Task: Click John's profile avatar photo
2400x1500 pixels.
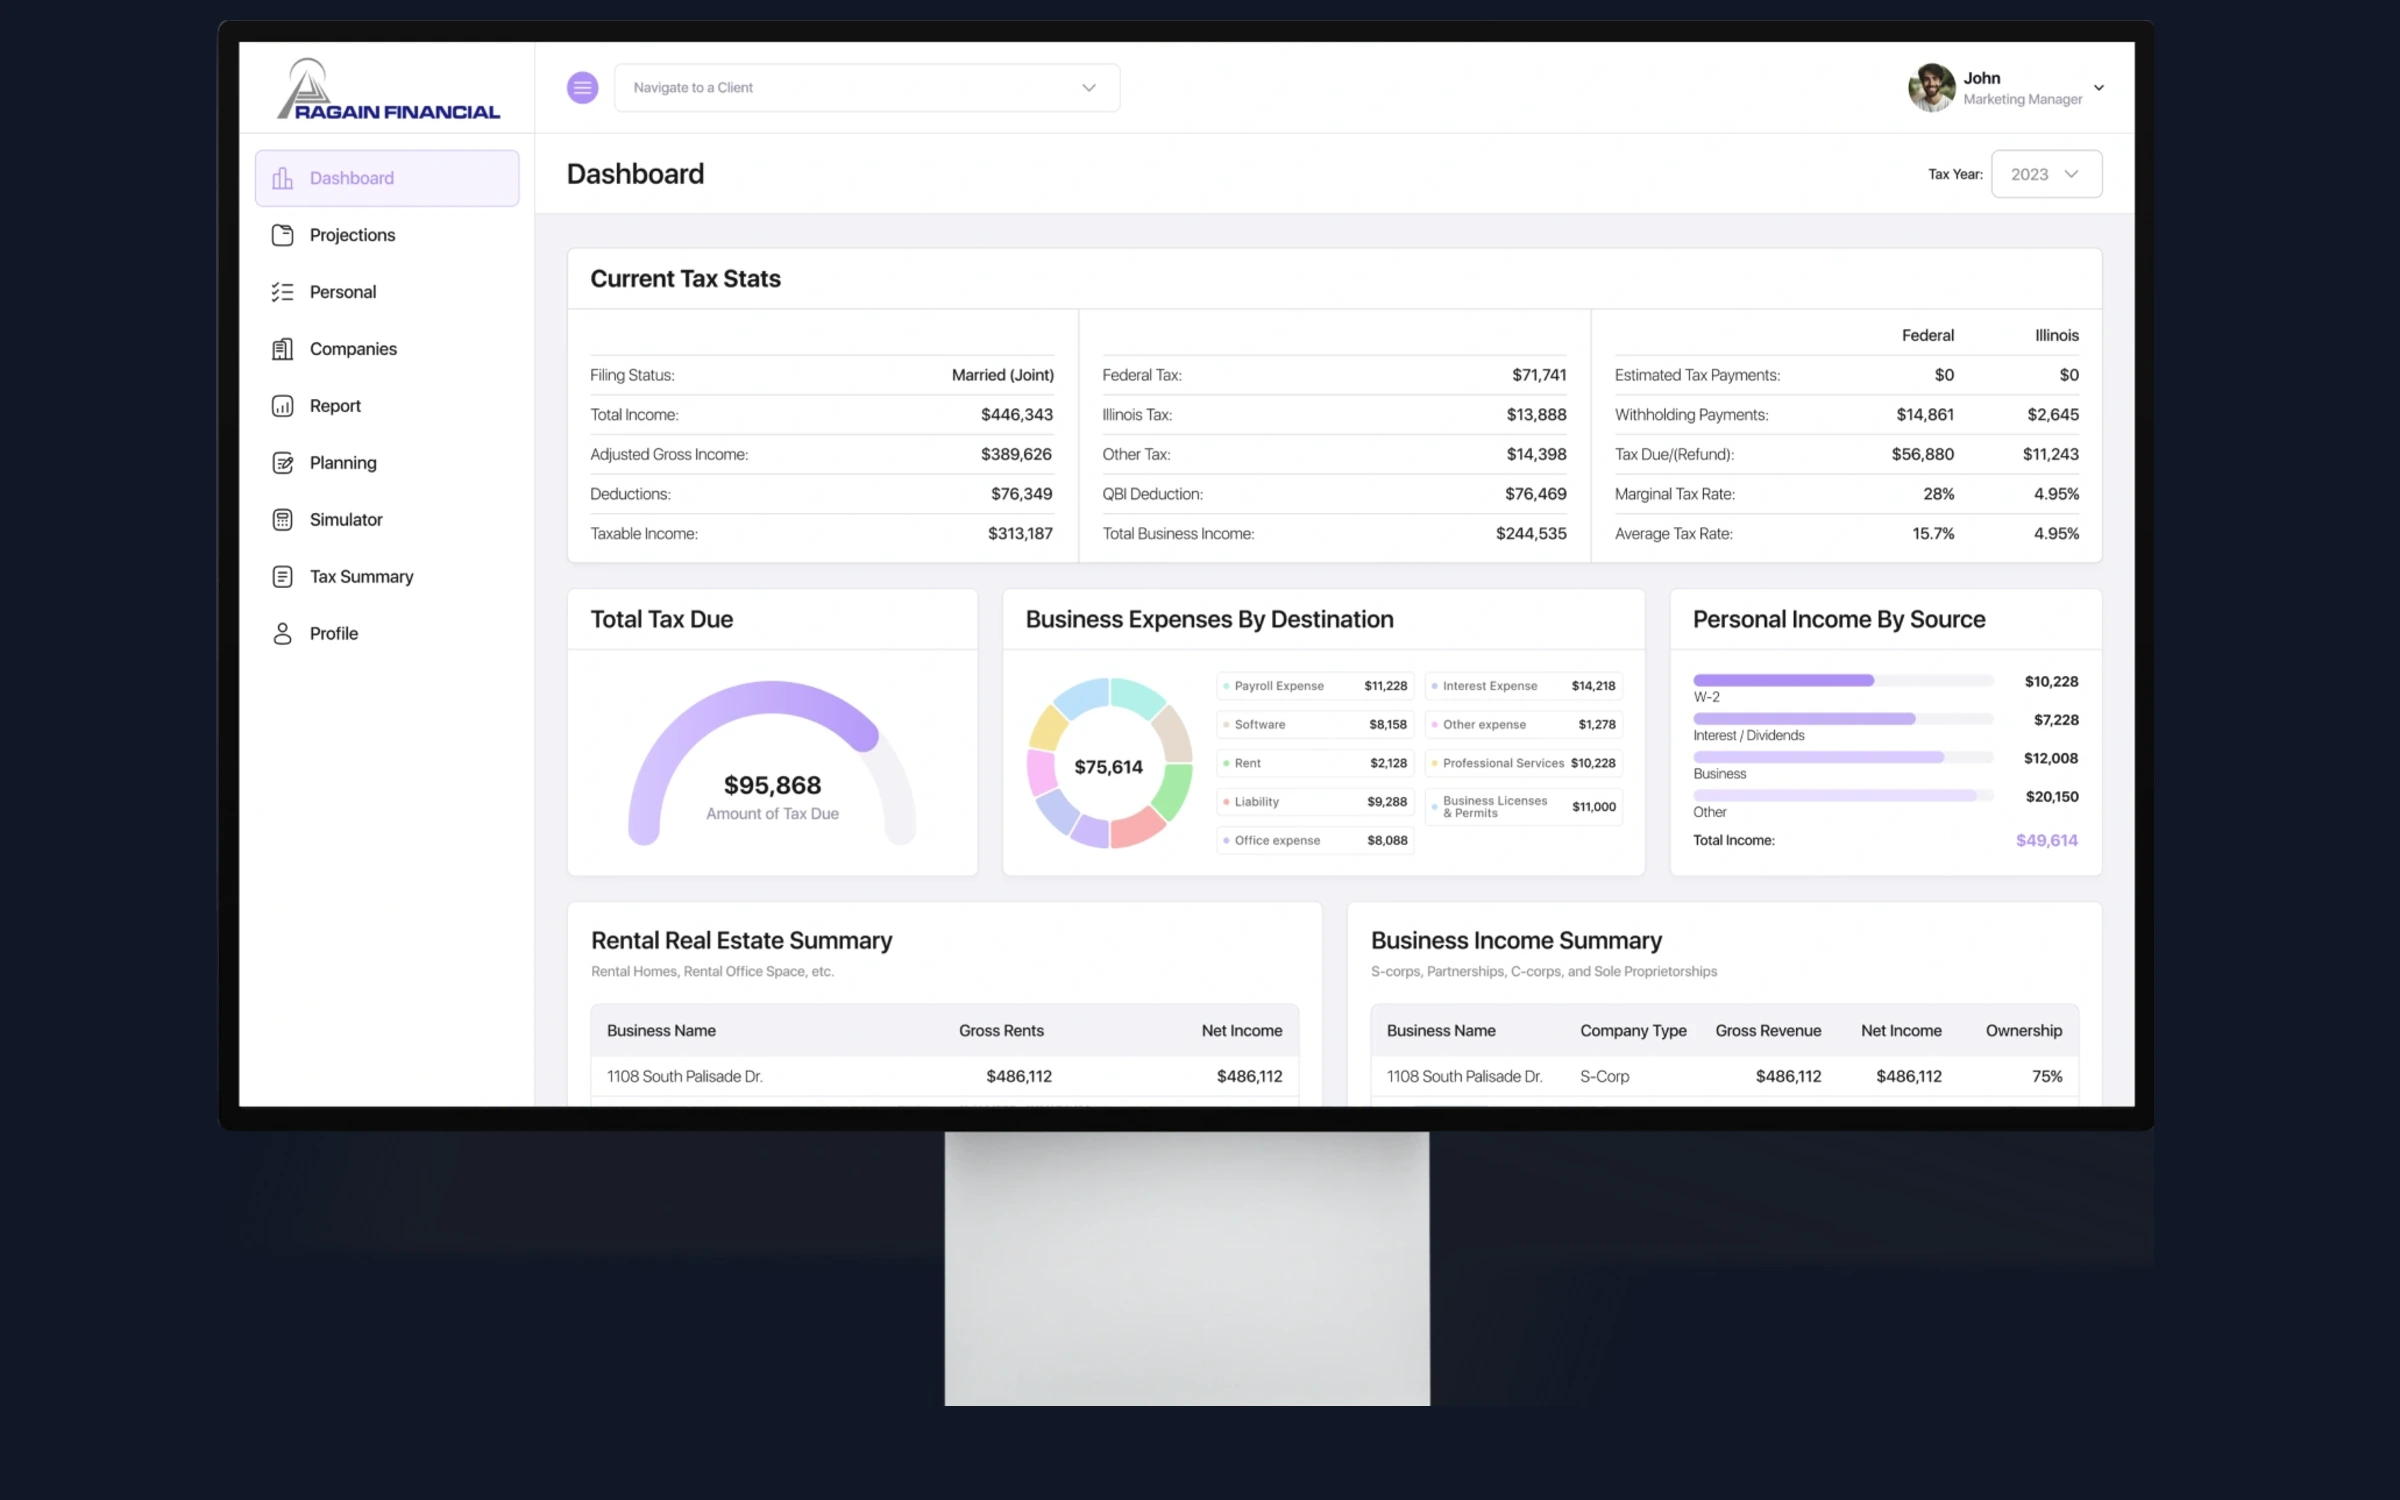Action: click(1931, 88)
